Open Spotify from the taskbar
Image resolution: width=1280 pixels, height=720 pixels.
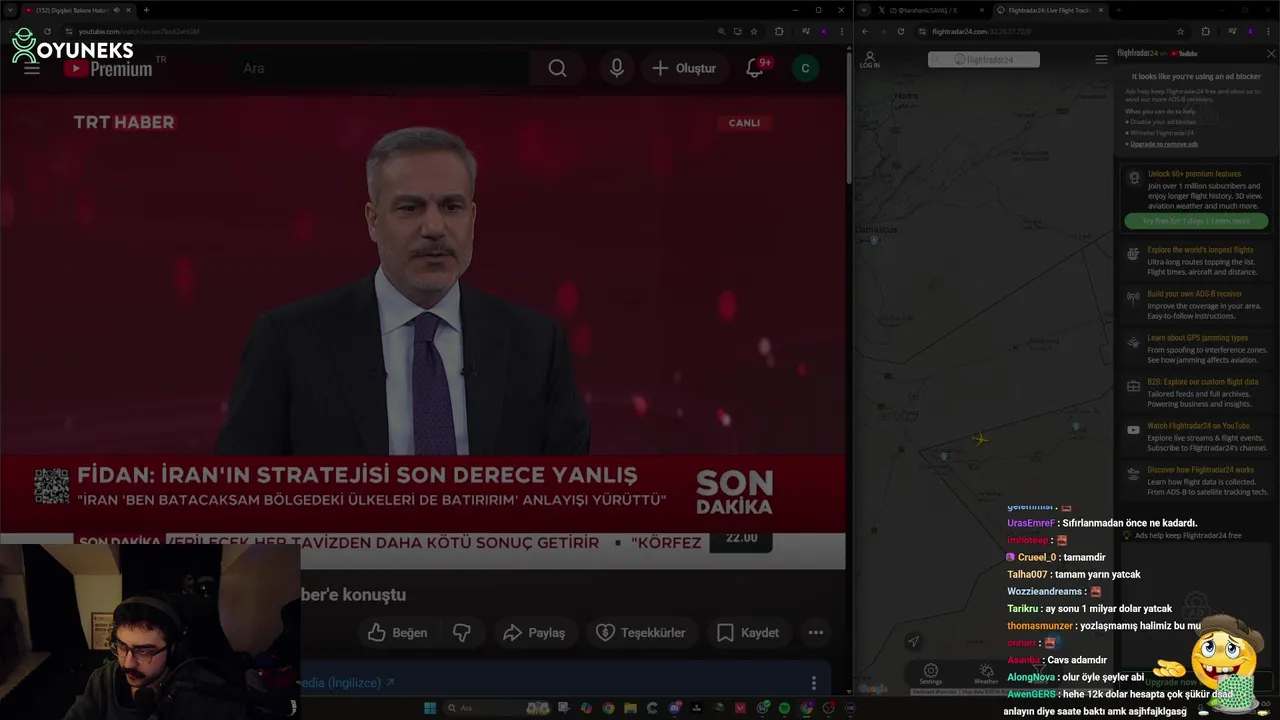784,708
